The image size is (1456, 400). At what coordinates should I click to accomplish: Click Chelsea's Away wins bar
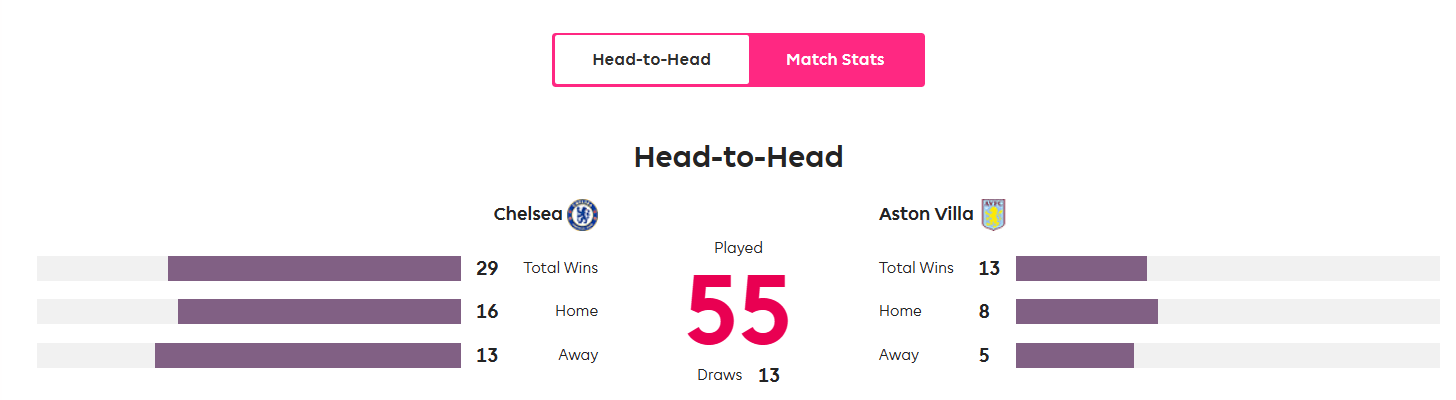point(308,355)
